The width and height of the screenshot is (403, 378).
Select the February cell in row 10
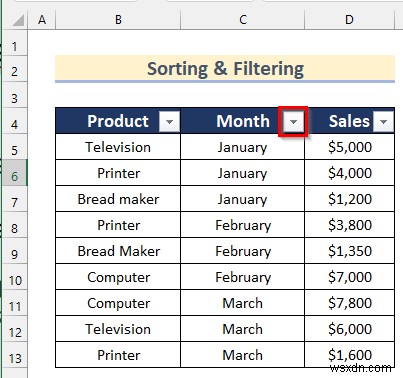243,277
